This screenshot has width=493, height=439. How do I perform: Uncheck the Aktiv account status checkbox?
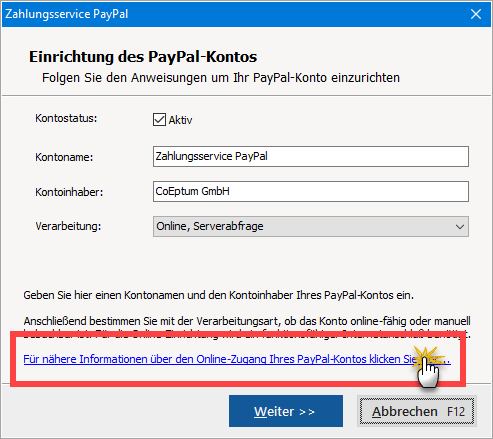159,119
